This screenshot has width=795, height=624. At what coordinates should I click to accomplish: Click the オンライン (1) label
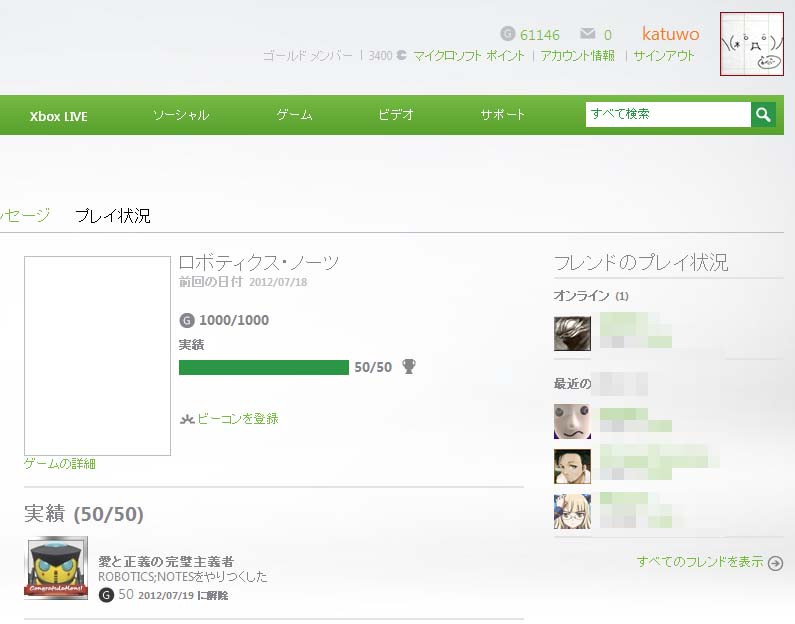click(591, 296)
